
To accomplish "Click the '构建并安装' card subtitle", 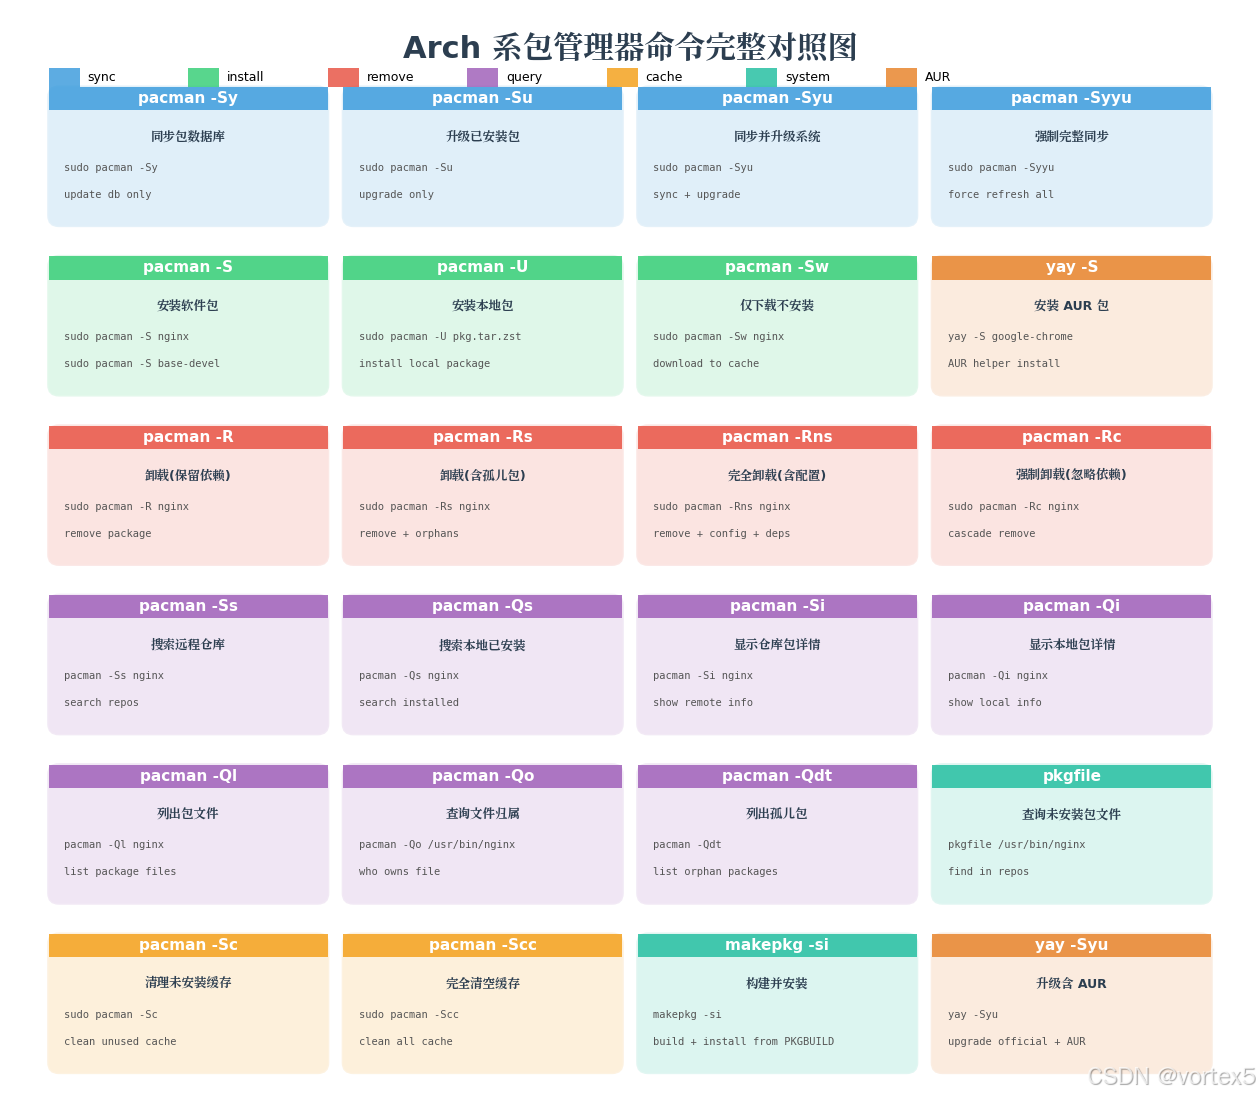I will click(x=777, y=984).
